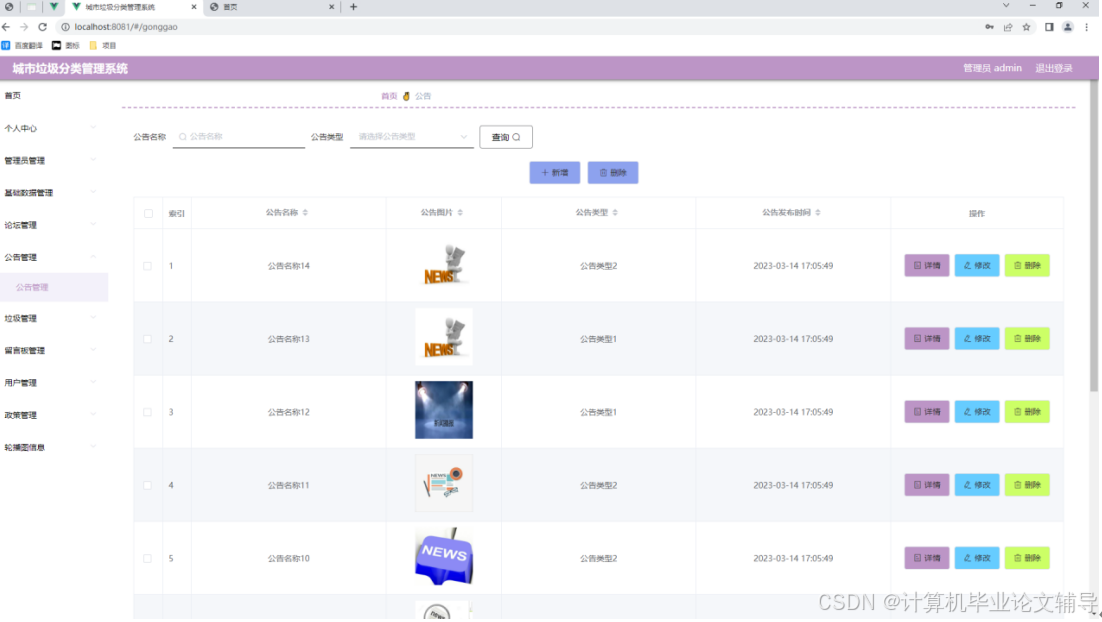The width and height of the screenshot is (1102, 622).
Task: Check the checkbox for row 公告名称14
Action: [x=147, y=265]
